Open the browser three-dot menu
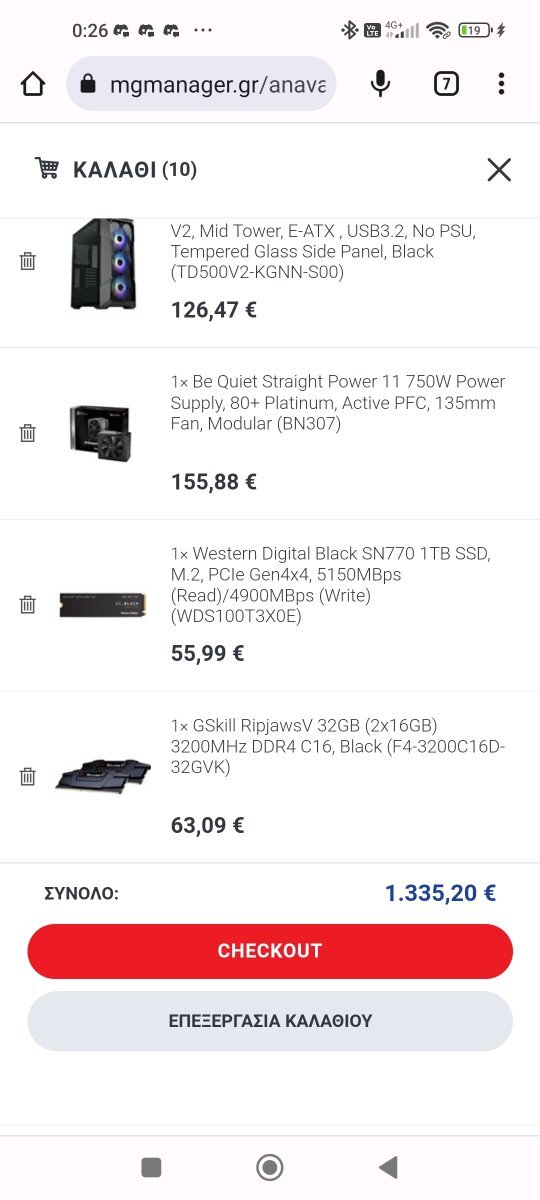540x1200 pixels. (501, 84)
